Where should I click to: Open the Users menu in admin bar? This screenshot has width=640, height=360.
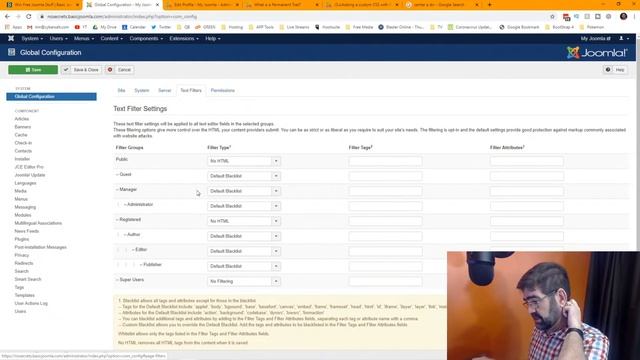[x=58, y=38]
